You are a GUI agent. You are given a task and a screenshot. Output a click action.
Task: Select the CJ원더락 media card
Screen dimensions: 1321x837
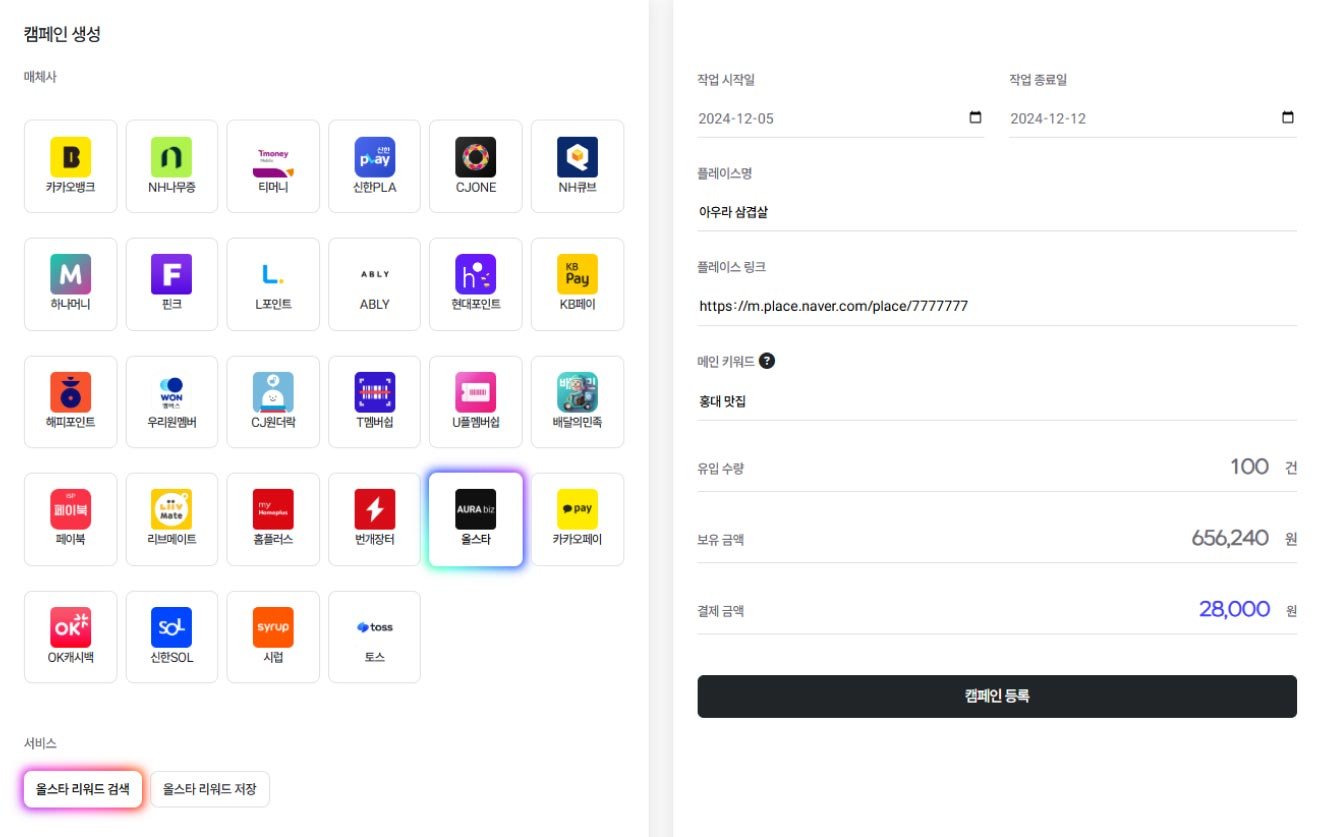(273, 402)
